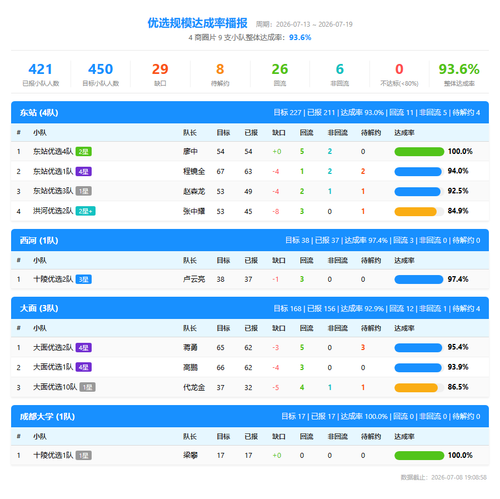Select the 大面优选2队 row name
The width and height of the screenshot is (500, 499).
(53, 348)
